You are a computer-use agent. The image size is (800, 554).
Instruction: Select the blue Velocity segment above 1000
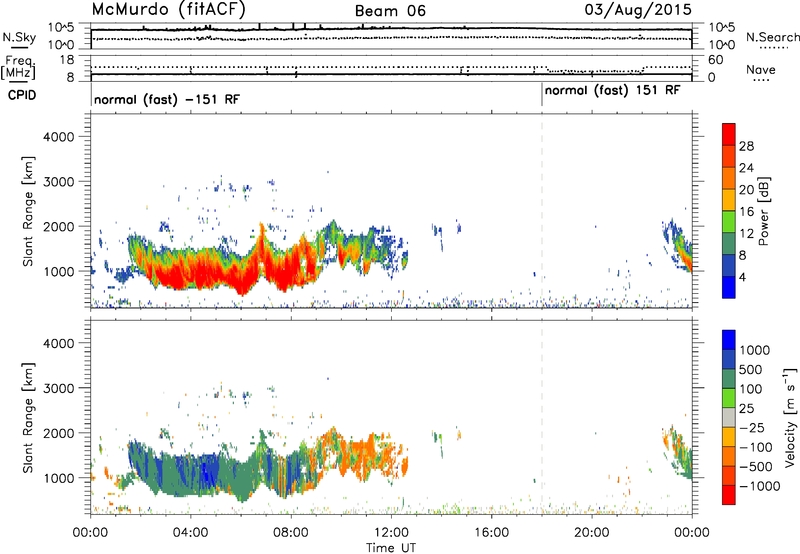(729, 340)
